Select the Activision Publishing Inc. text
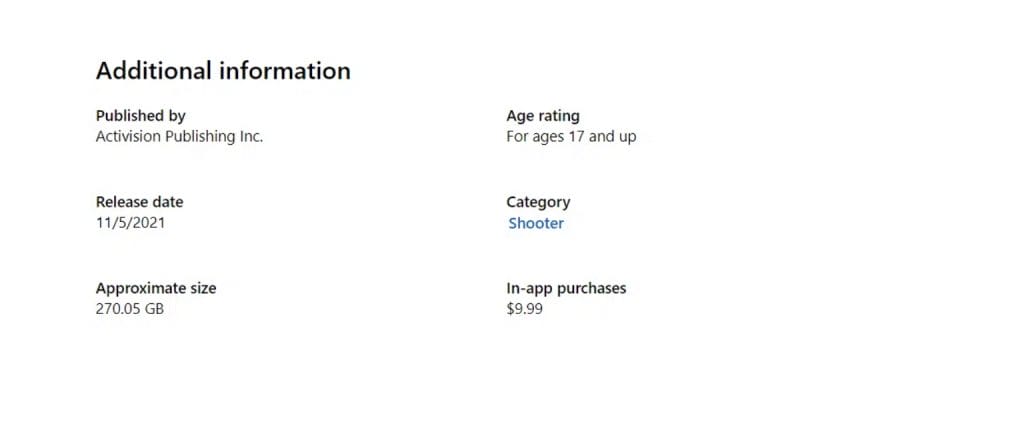 pos(179,136)
